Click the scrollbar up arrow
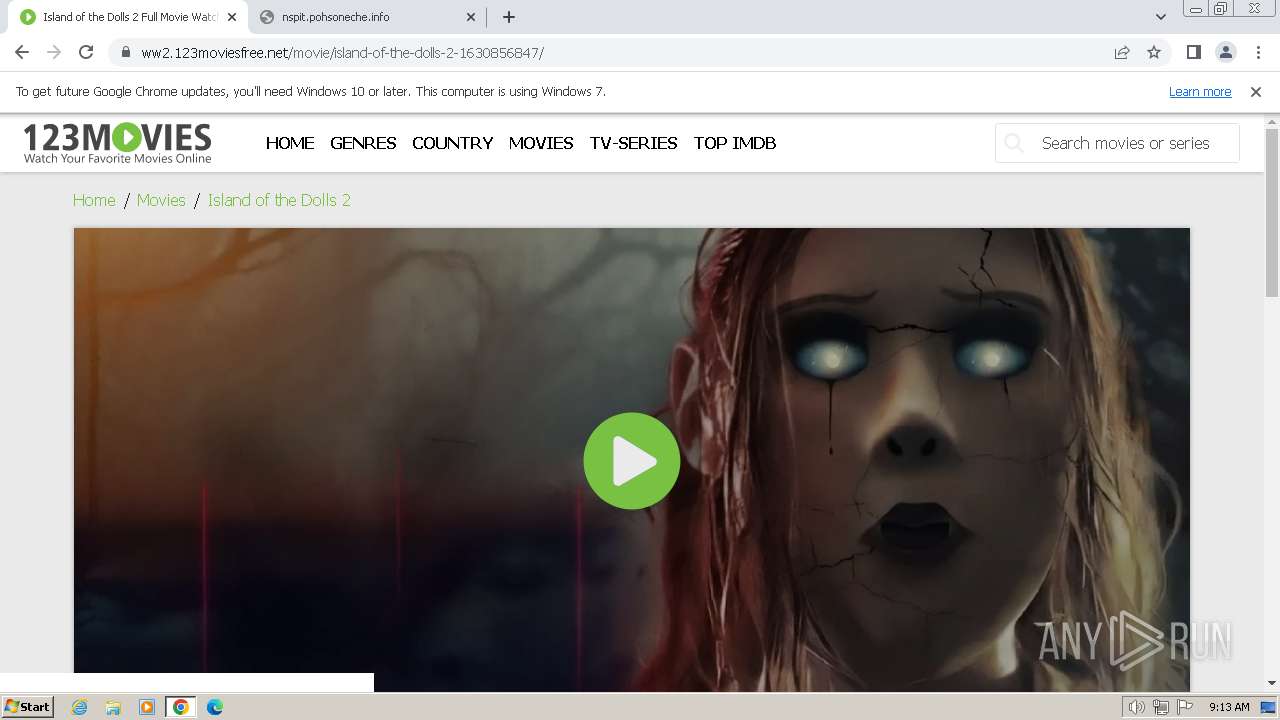 [x=1272, y=122]
